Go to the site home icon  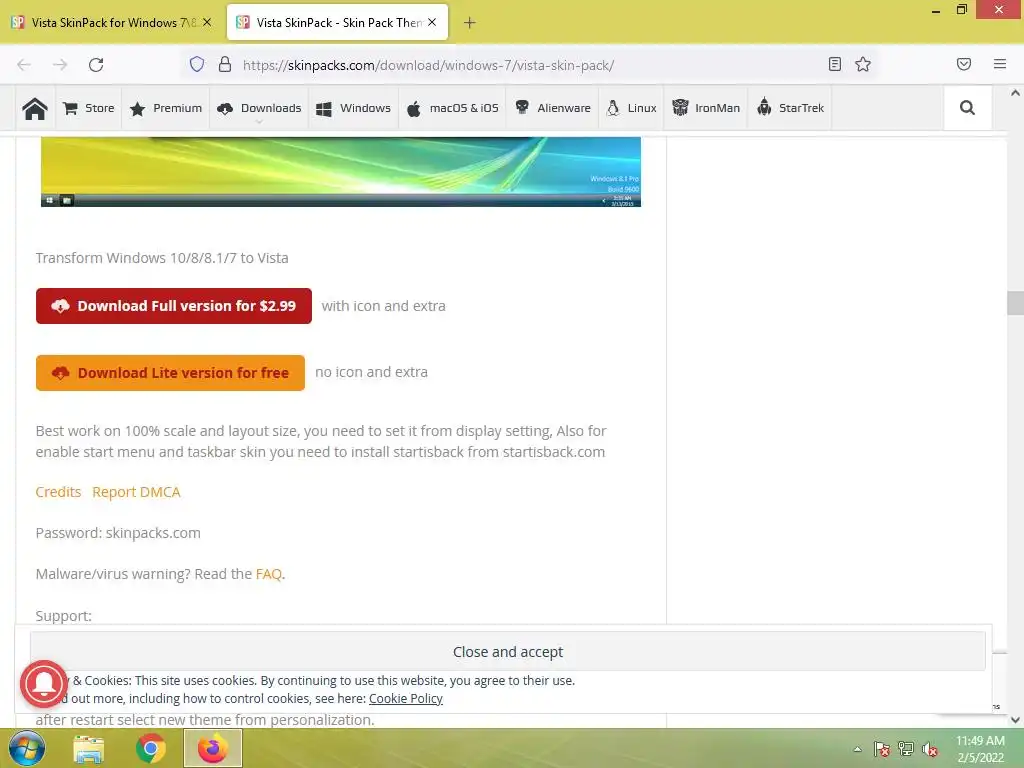(35, 108)
